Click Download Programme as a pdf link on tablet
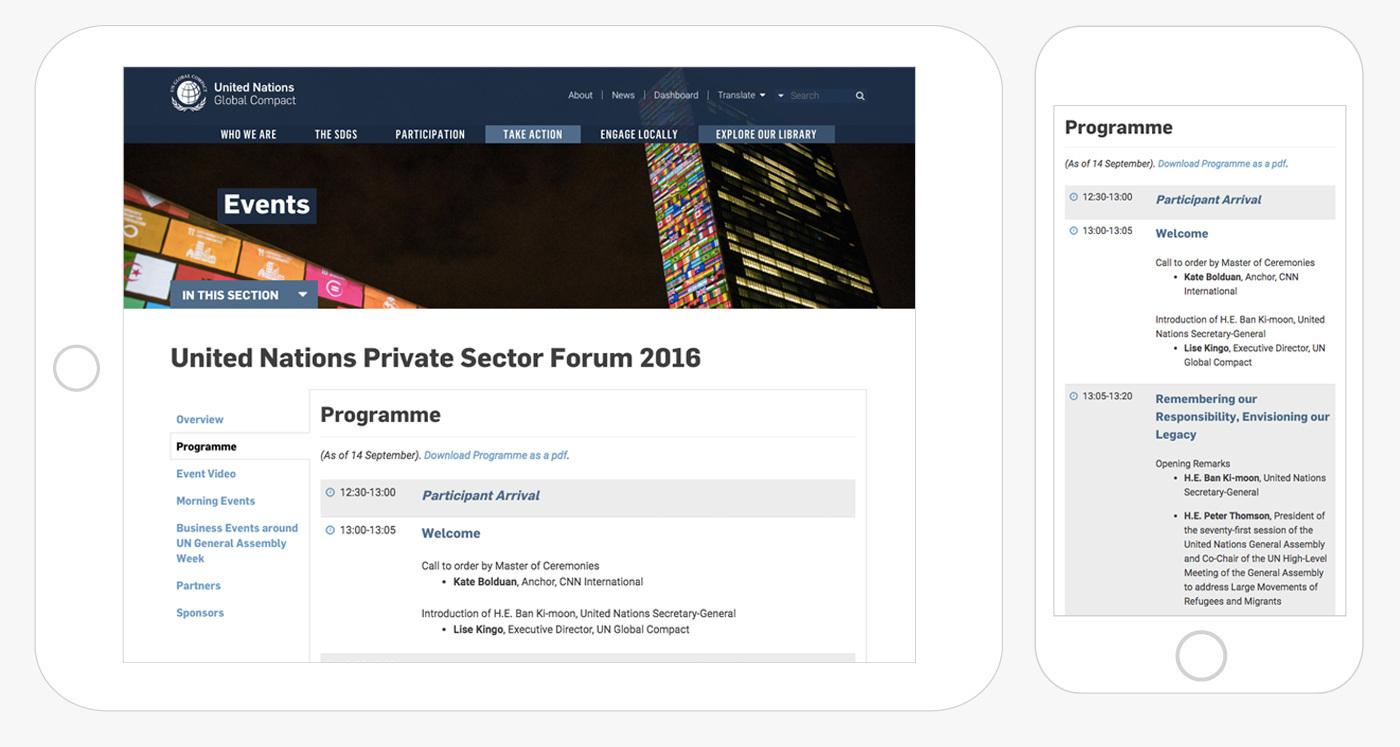 coord(495,455)
